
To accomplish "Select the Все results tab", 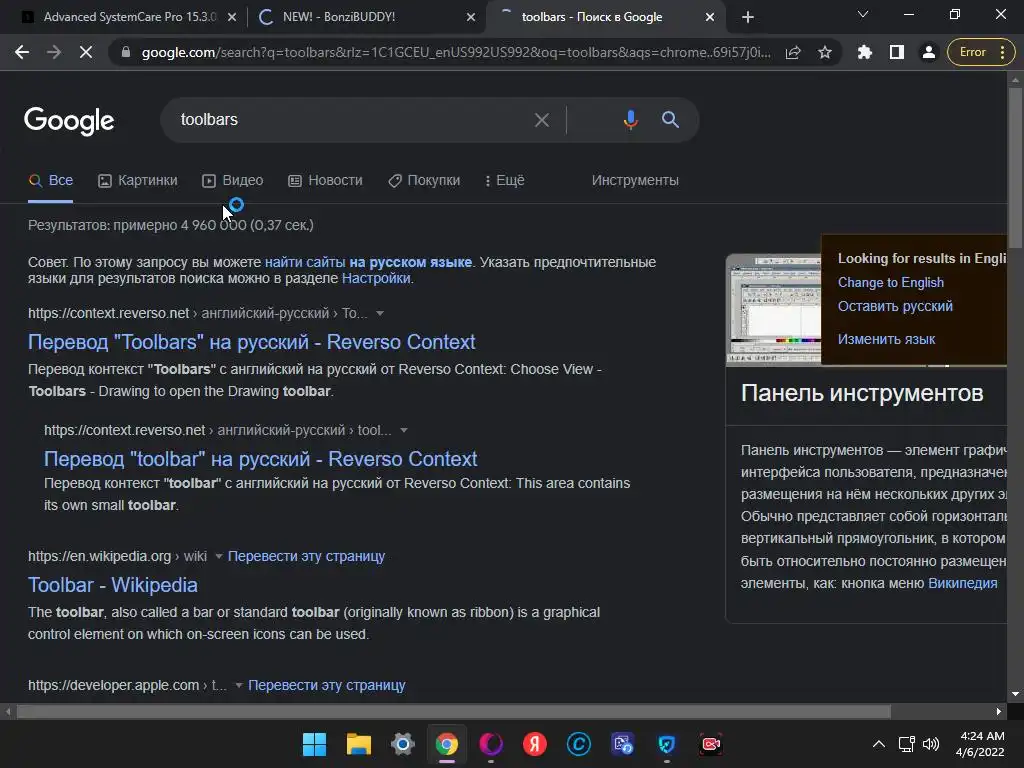I will pyautogui.click(x=51, y=181).
